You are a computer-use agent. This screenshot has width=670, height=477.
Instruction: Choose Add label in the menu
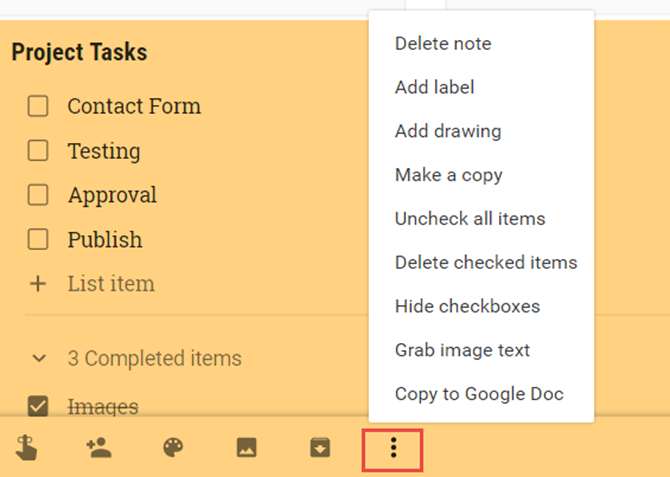[x=434, y=88]
